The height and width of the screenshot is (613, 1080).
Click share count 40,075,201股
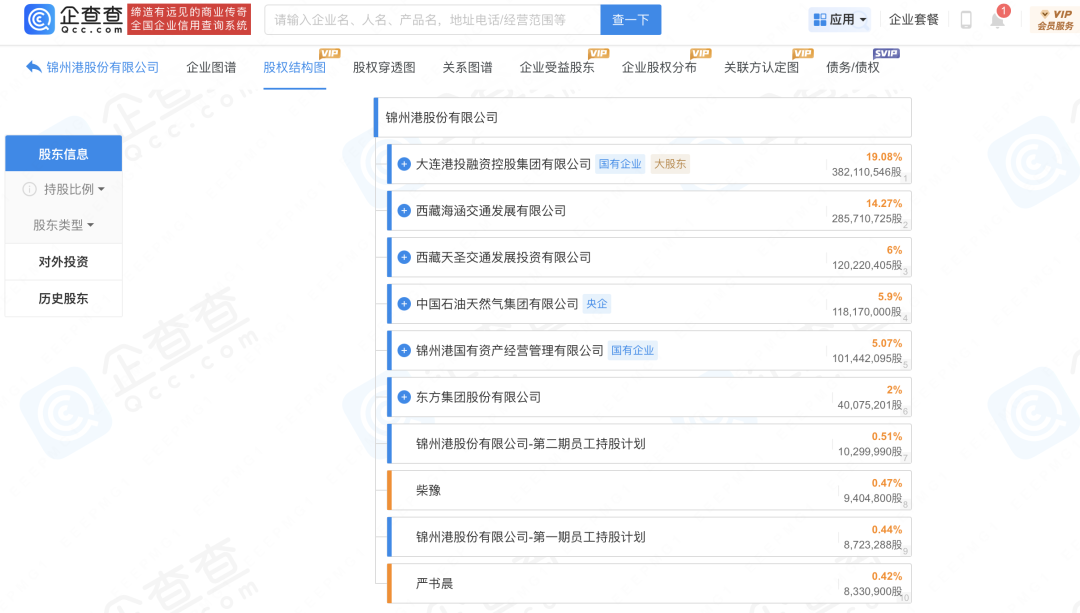pyautogui.click(x=869, y=405)
